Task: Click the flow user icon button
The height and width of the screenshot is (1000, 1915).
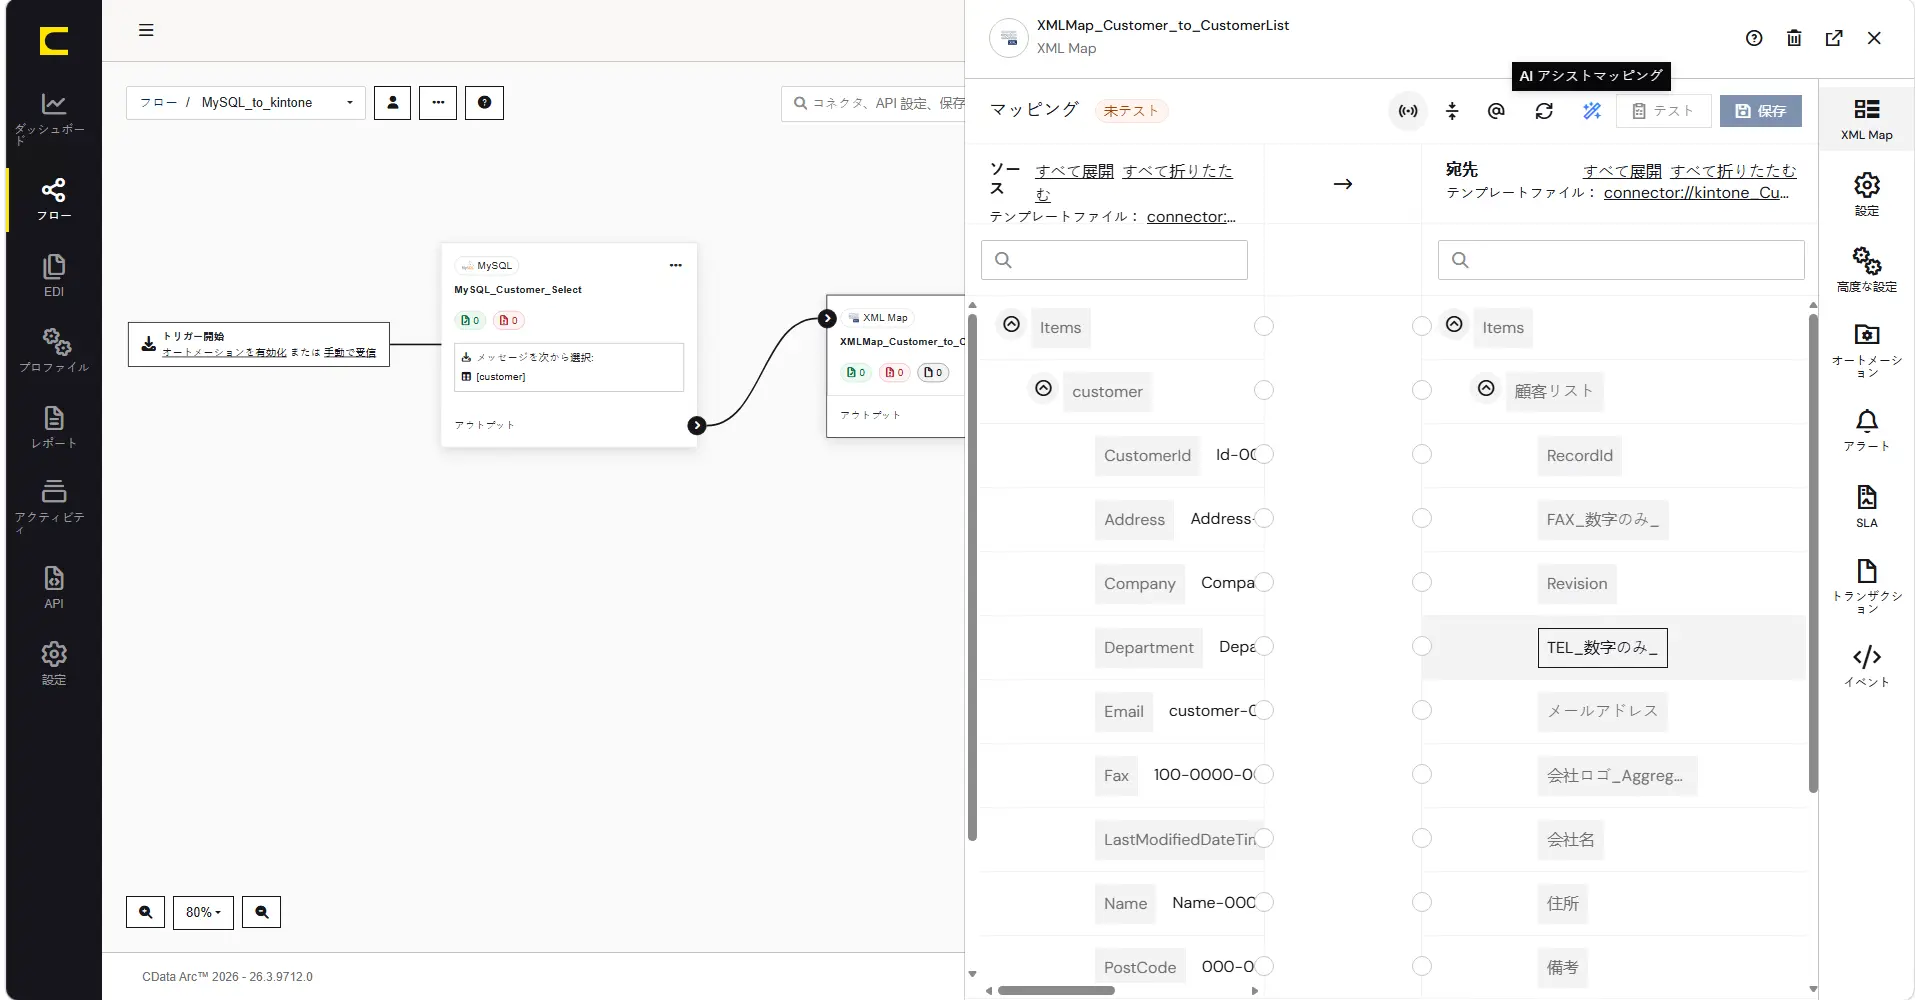Action: coord(392,103)
